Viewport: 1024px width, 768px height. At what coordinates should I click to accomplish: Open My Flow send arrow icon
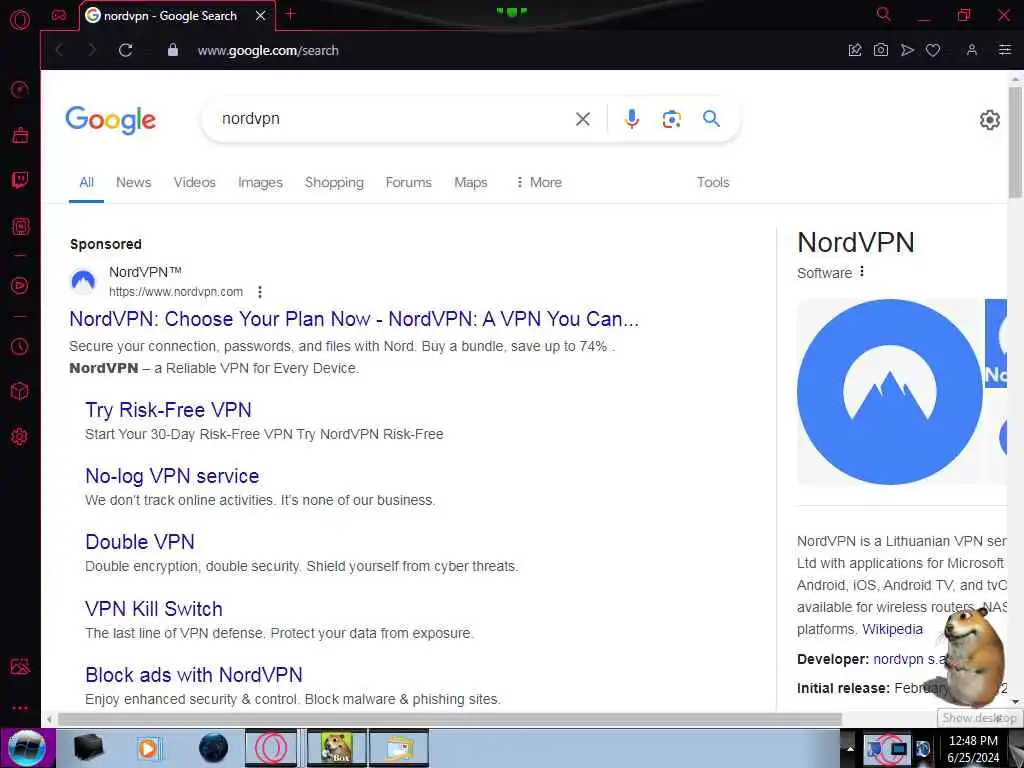point(907,50)
